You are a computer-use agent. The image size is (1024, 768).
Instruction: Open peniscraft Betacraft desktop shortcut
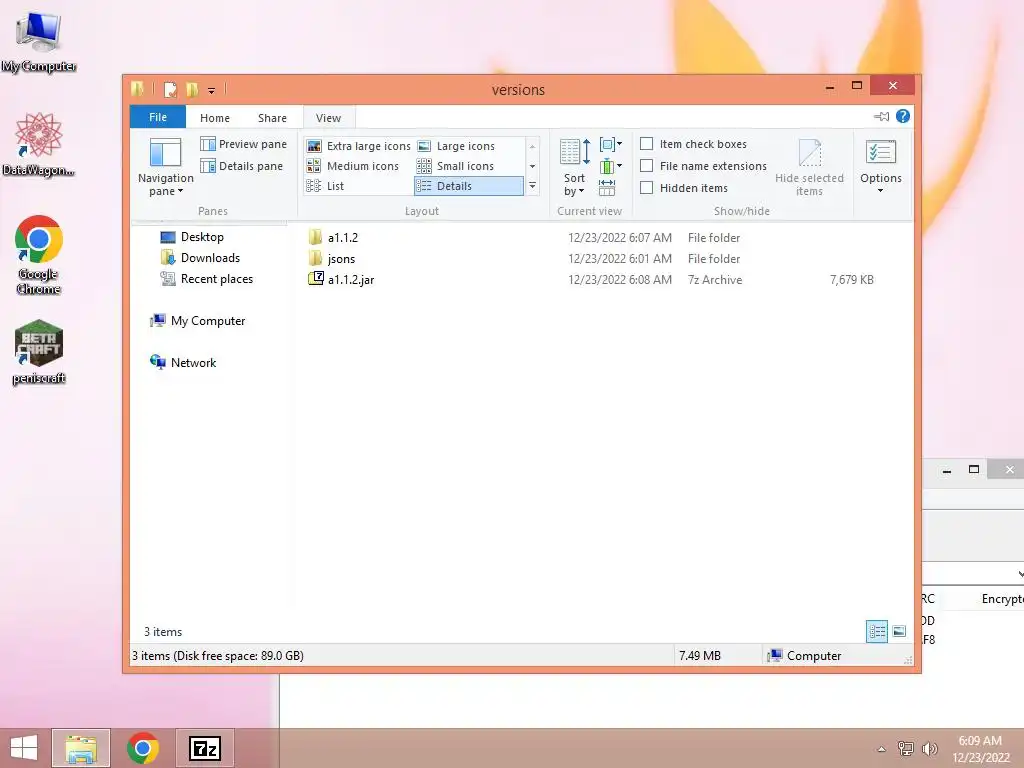pyautogui.click(x=39, y=353)
